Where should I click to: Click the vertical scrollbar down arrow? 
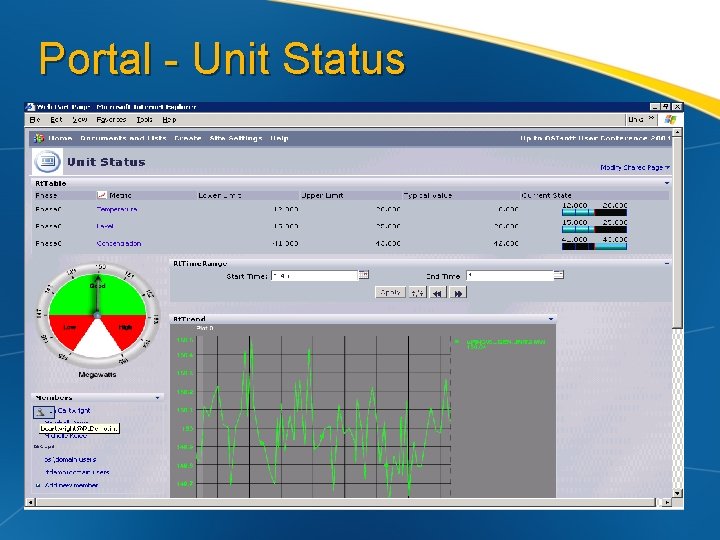click(678, 493)
